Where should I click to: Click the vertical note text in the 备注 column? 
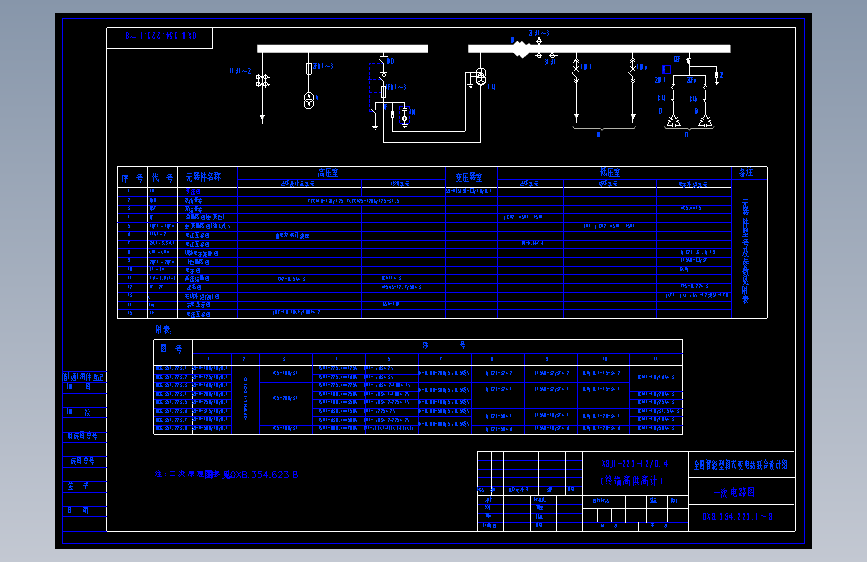[x=745, y=252]
